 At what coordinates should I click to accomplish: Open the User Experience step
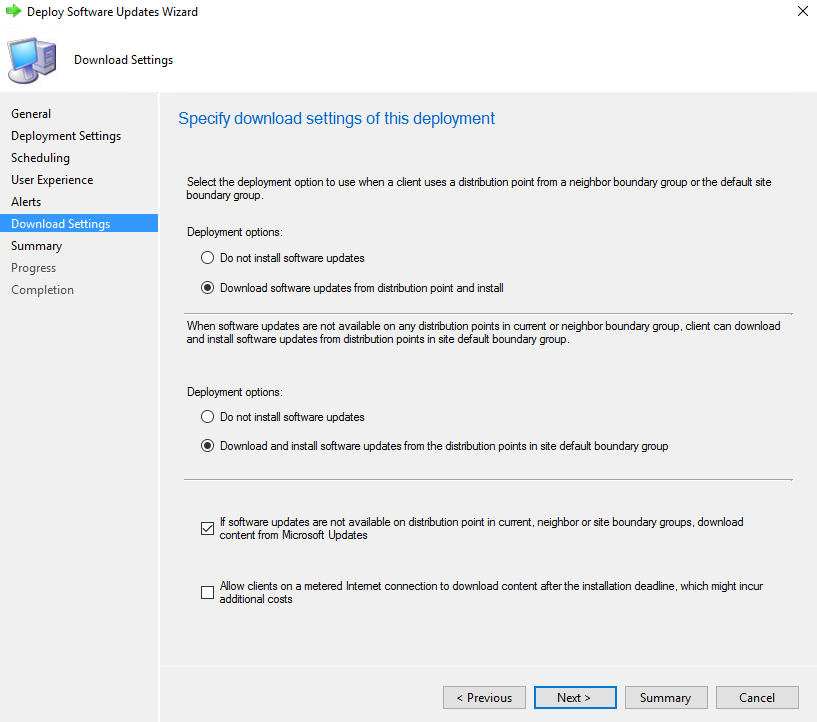(52, 180)
